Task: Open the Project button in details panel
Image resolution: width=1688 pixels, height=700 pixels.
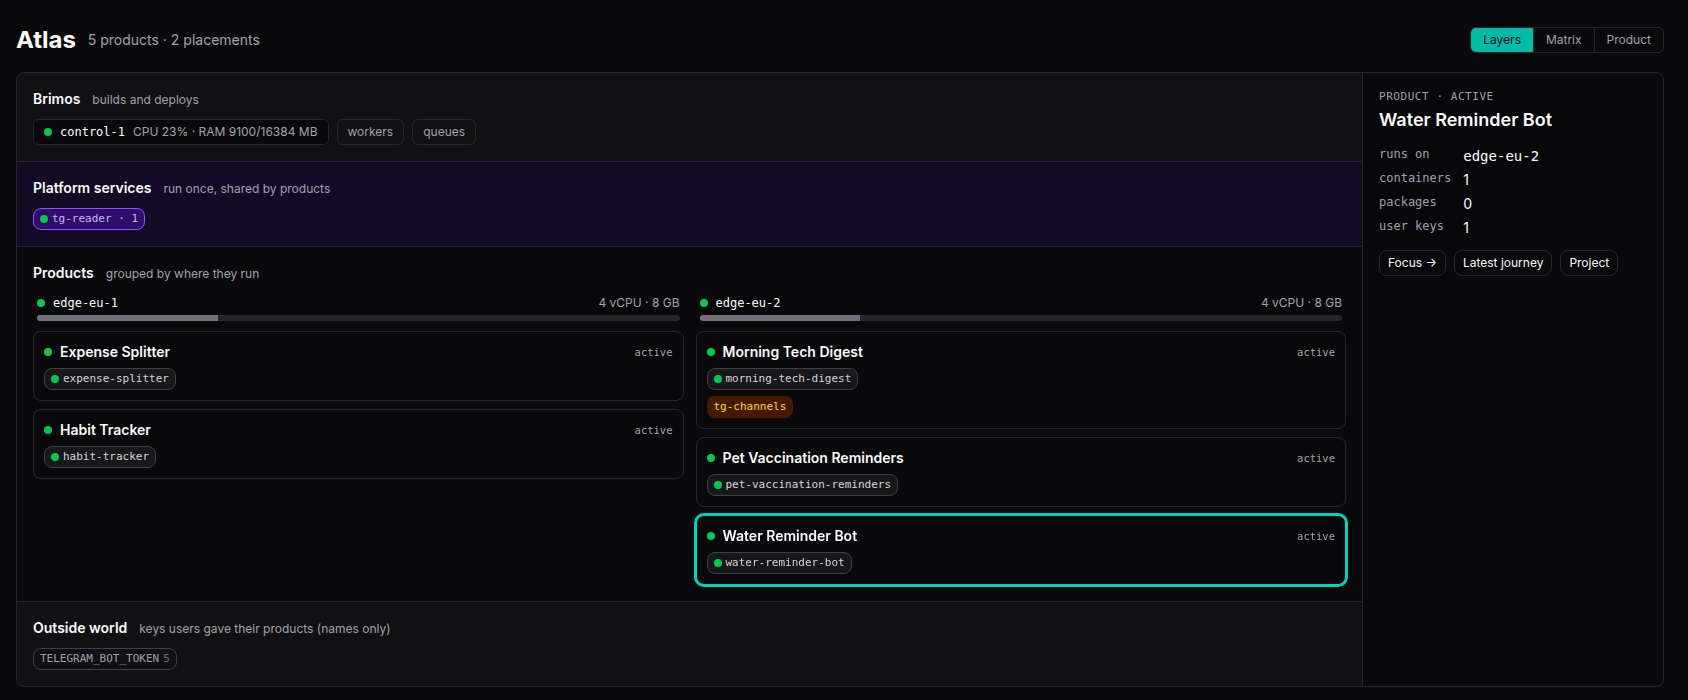Action: point(1588,263)
